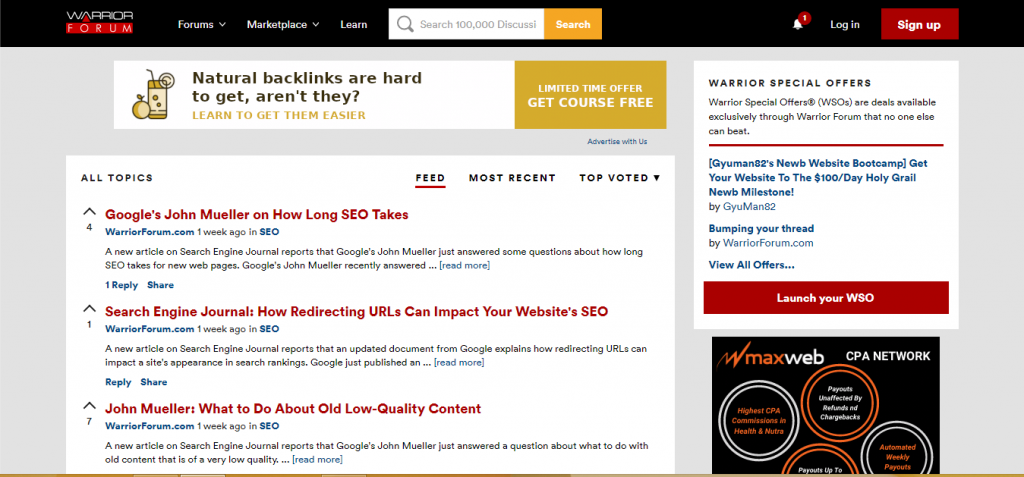Open the Bumping your thread offer
Viewport: 1024px width, 477px height.
[x=761, y=229]
